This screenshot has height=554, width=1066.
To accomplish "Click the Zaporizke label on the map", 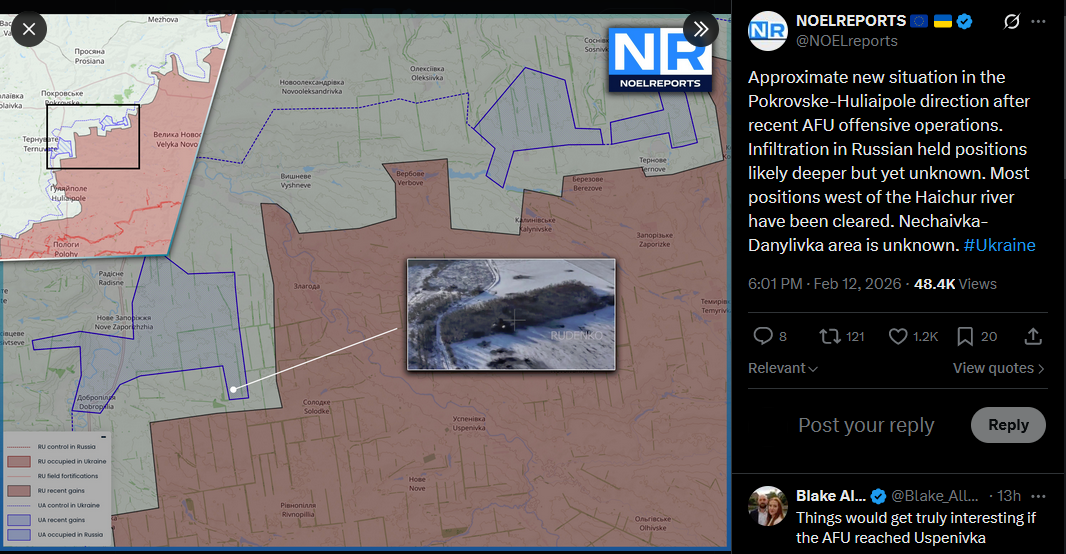I will click(x=654, y=239).
